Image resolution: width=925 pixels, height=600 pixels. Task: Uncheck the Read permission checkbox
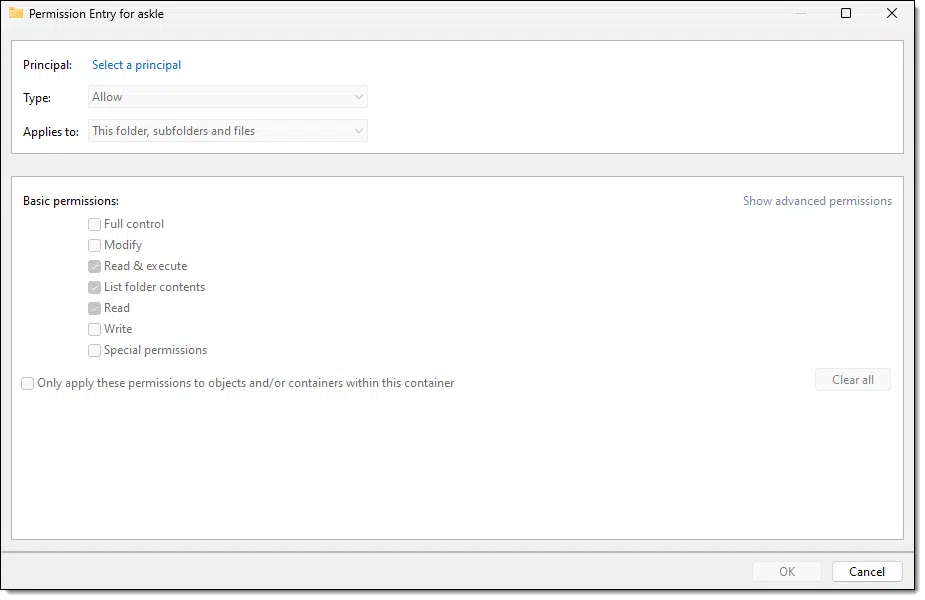[x=94, y=309]
